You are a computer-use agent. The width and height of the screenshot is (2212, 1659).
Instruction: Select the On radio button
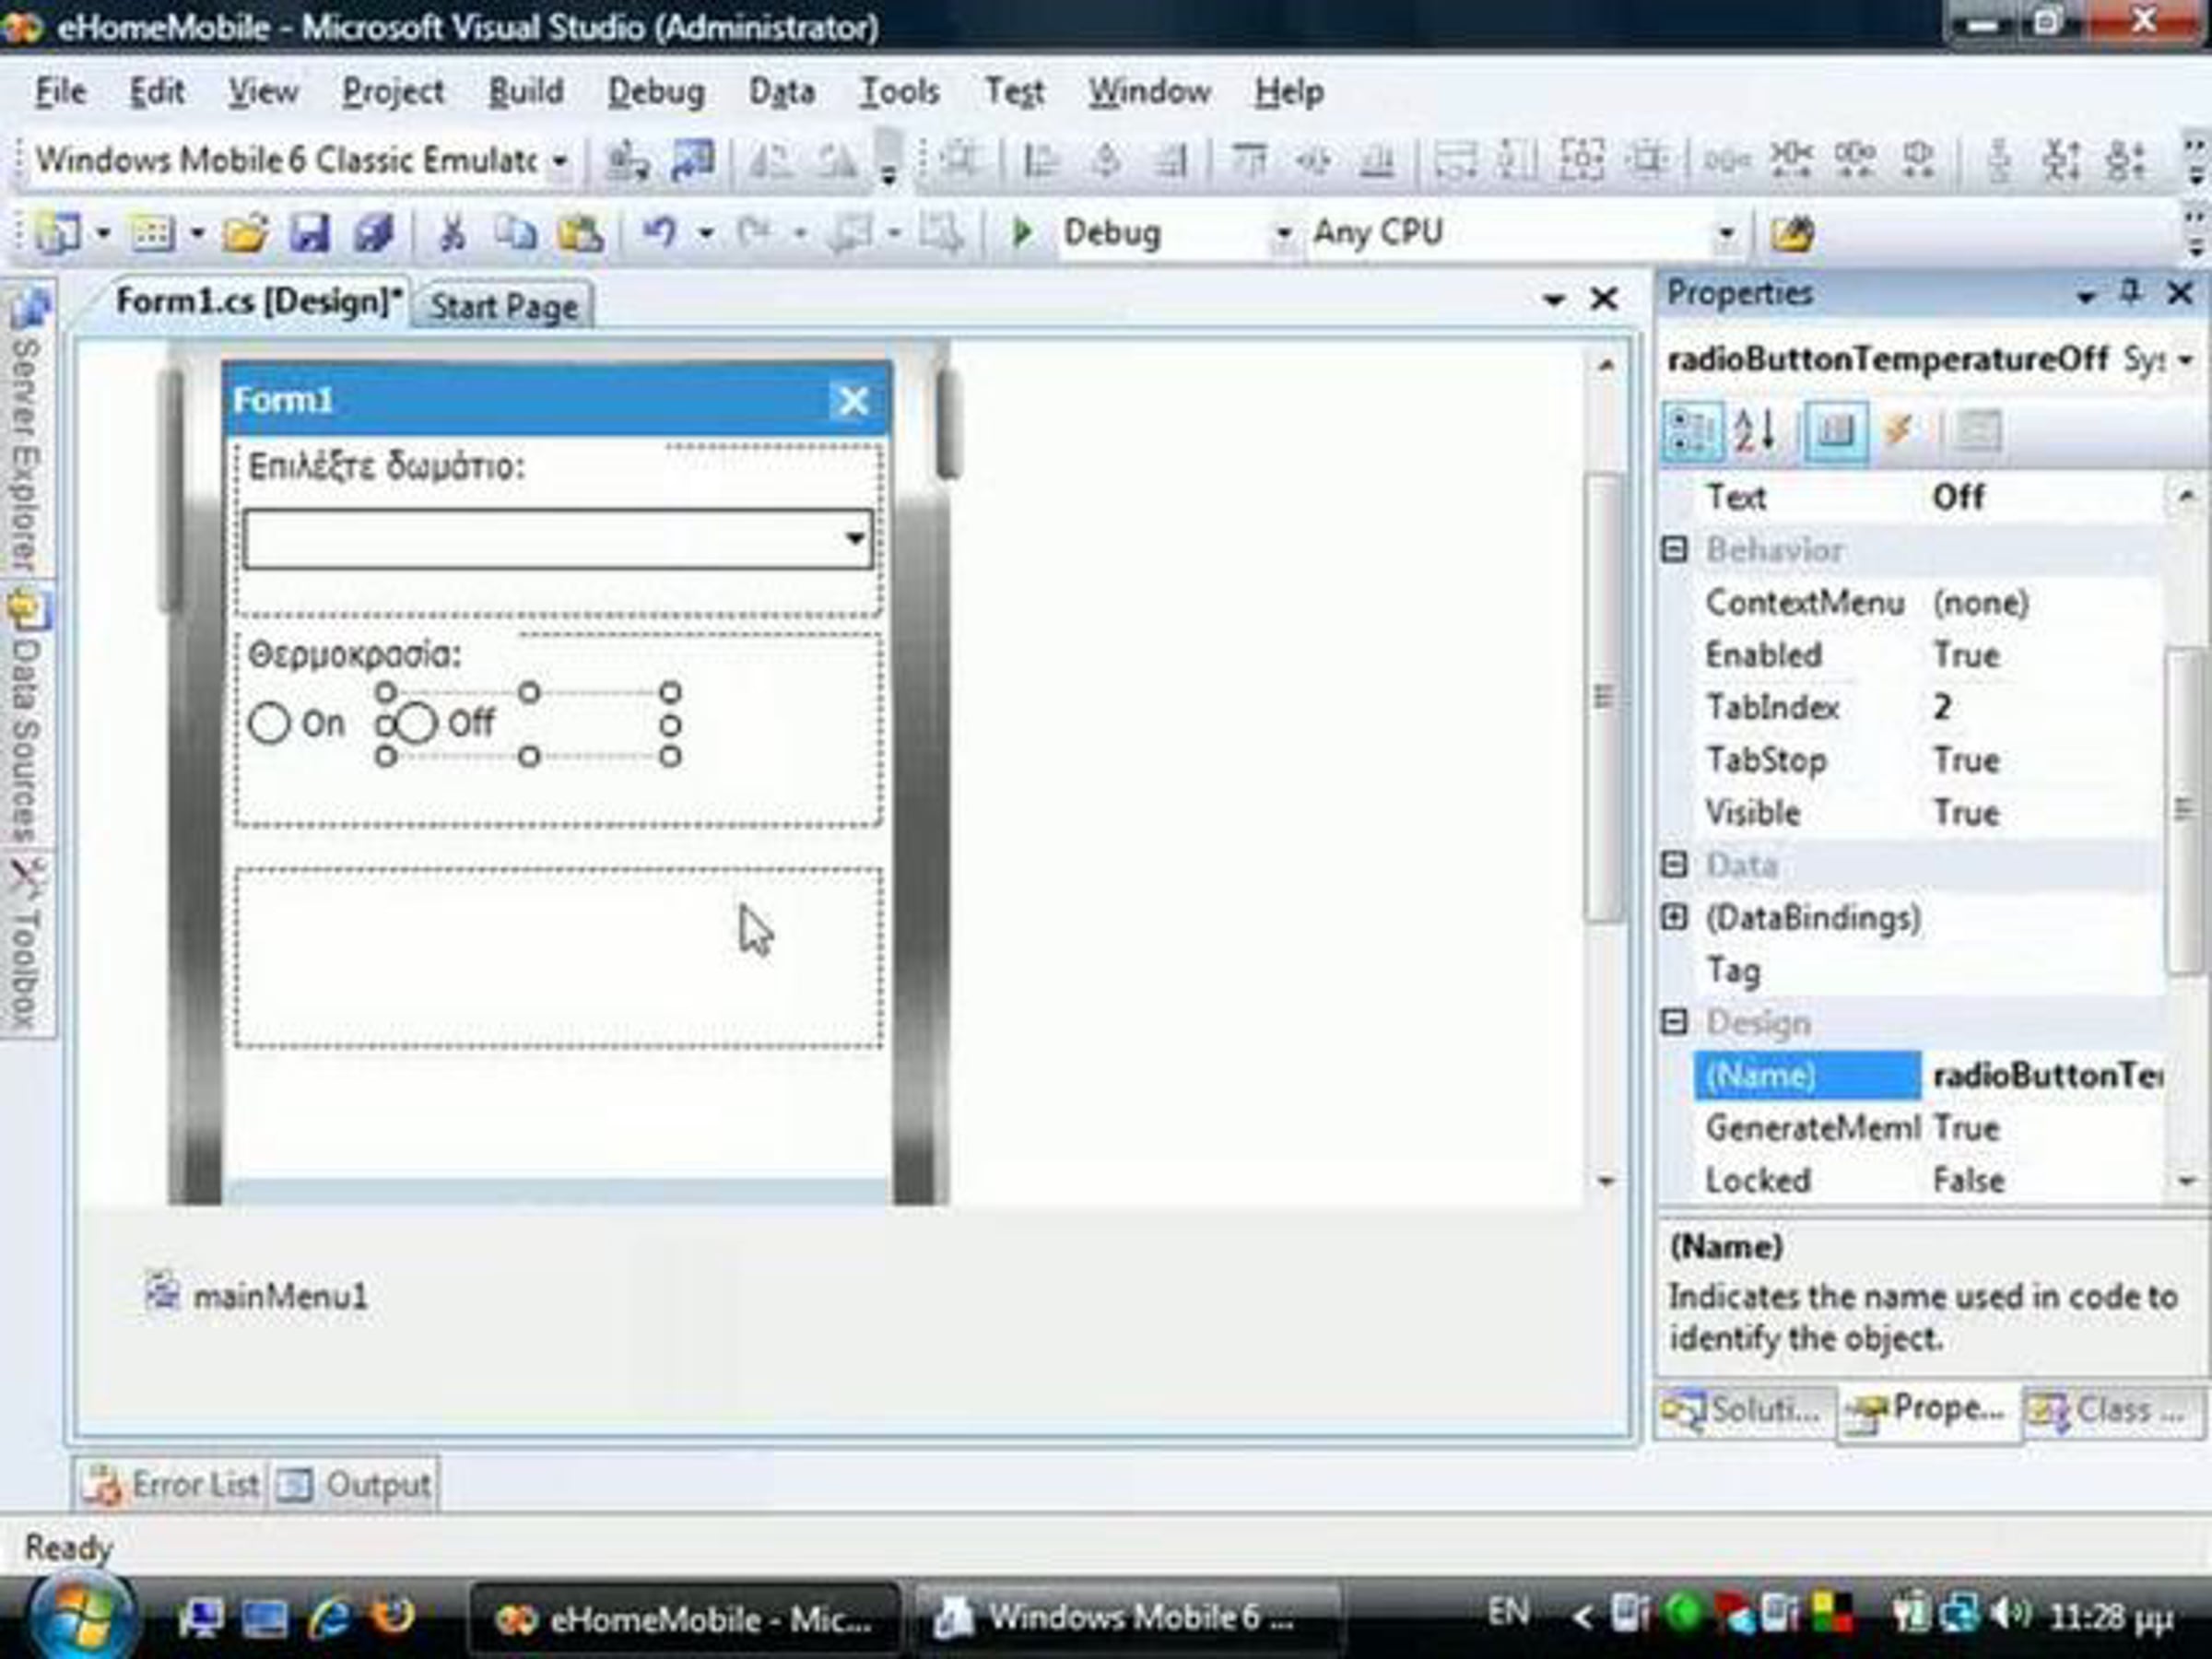pos(270,723)
